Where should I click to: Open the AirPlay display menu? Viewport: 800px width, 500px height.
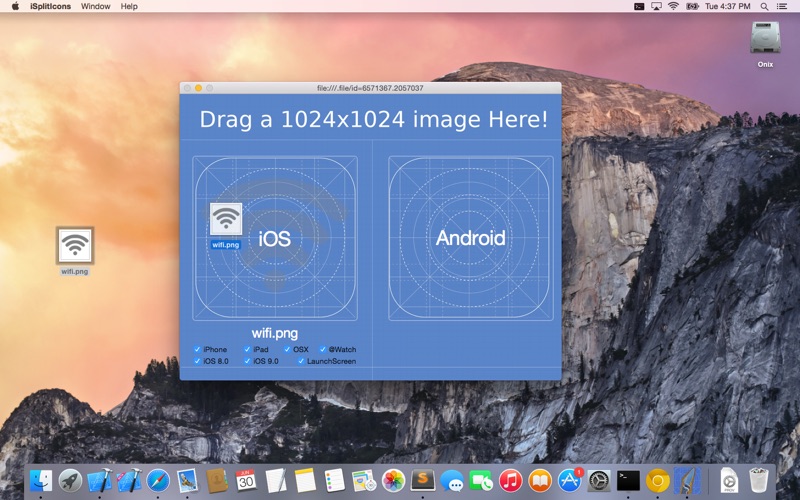[656, 6]
